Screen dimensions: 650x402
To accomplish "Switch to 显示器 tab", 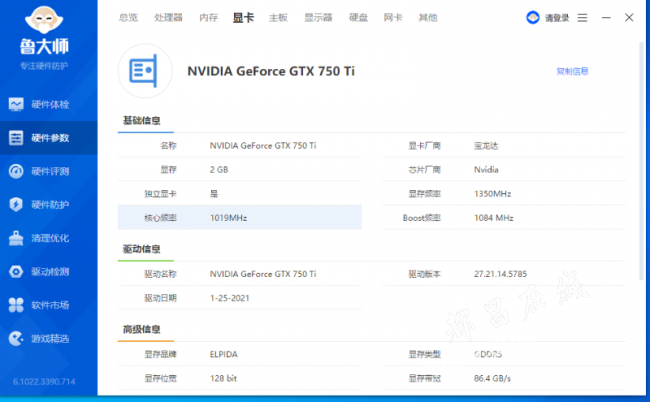I will (318, 17).
